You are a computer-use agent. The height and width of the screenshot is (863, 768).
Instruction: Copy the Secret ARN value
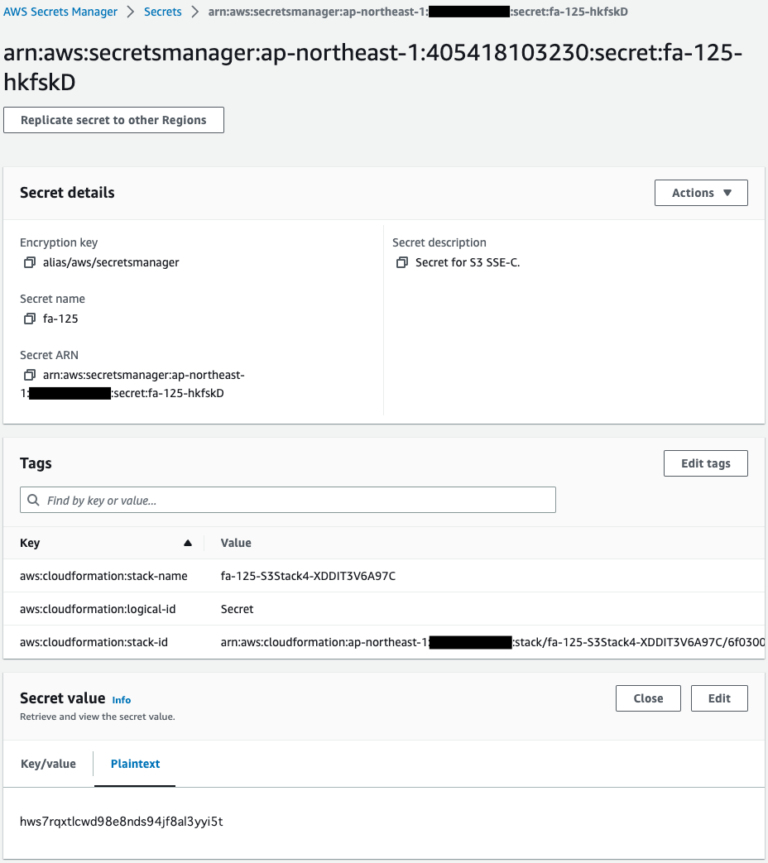(x=30, y=375)
